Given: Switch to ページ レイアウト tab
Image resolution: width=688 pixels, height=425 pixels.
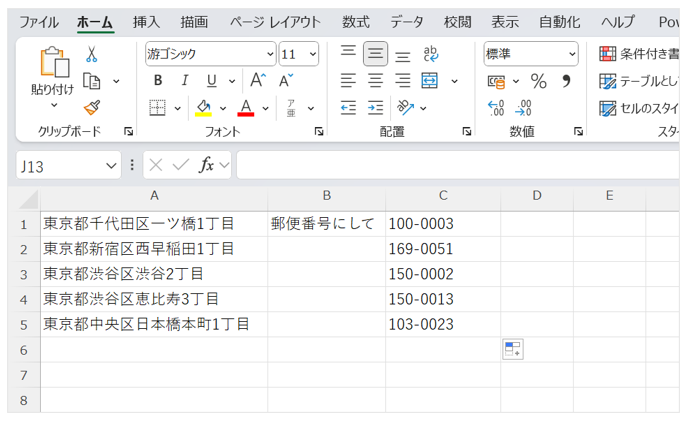Looking at the screenshot, I should point(275,22).
